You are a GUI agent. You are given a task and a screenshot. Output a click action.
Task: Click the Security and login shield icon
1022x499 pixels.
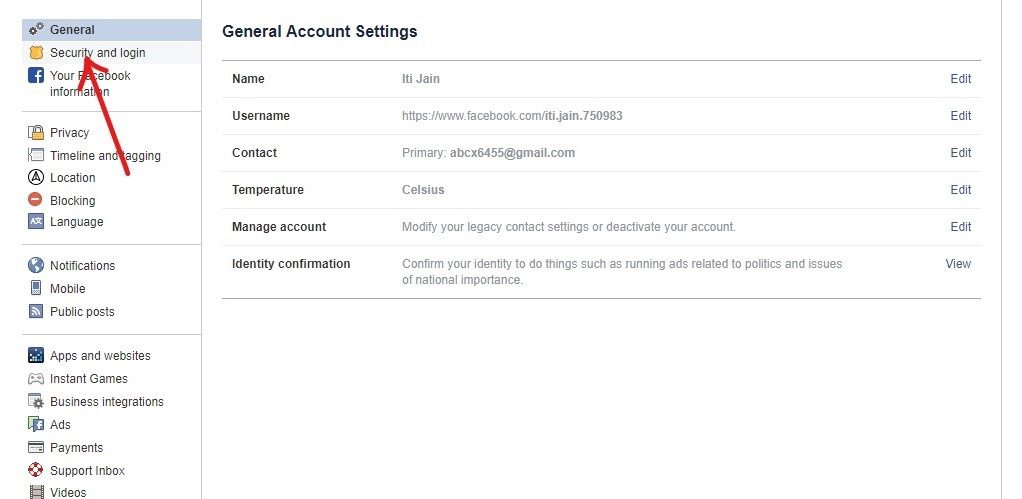point(36,53)
